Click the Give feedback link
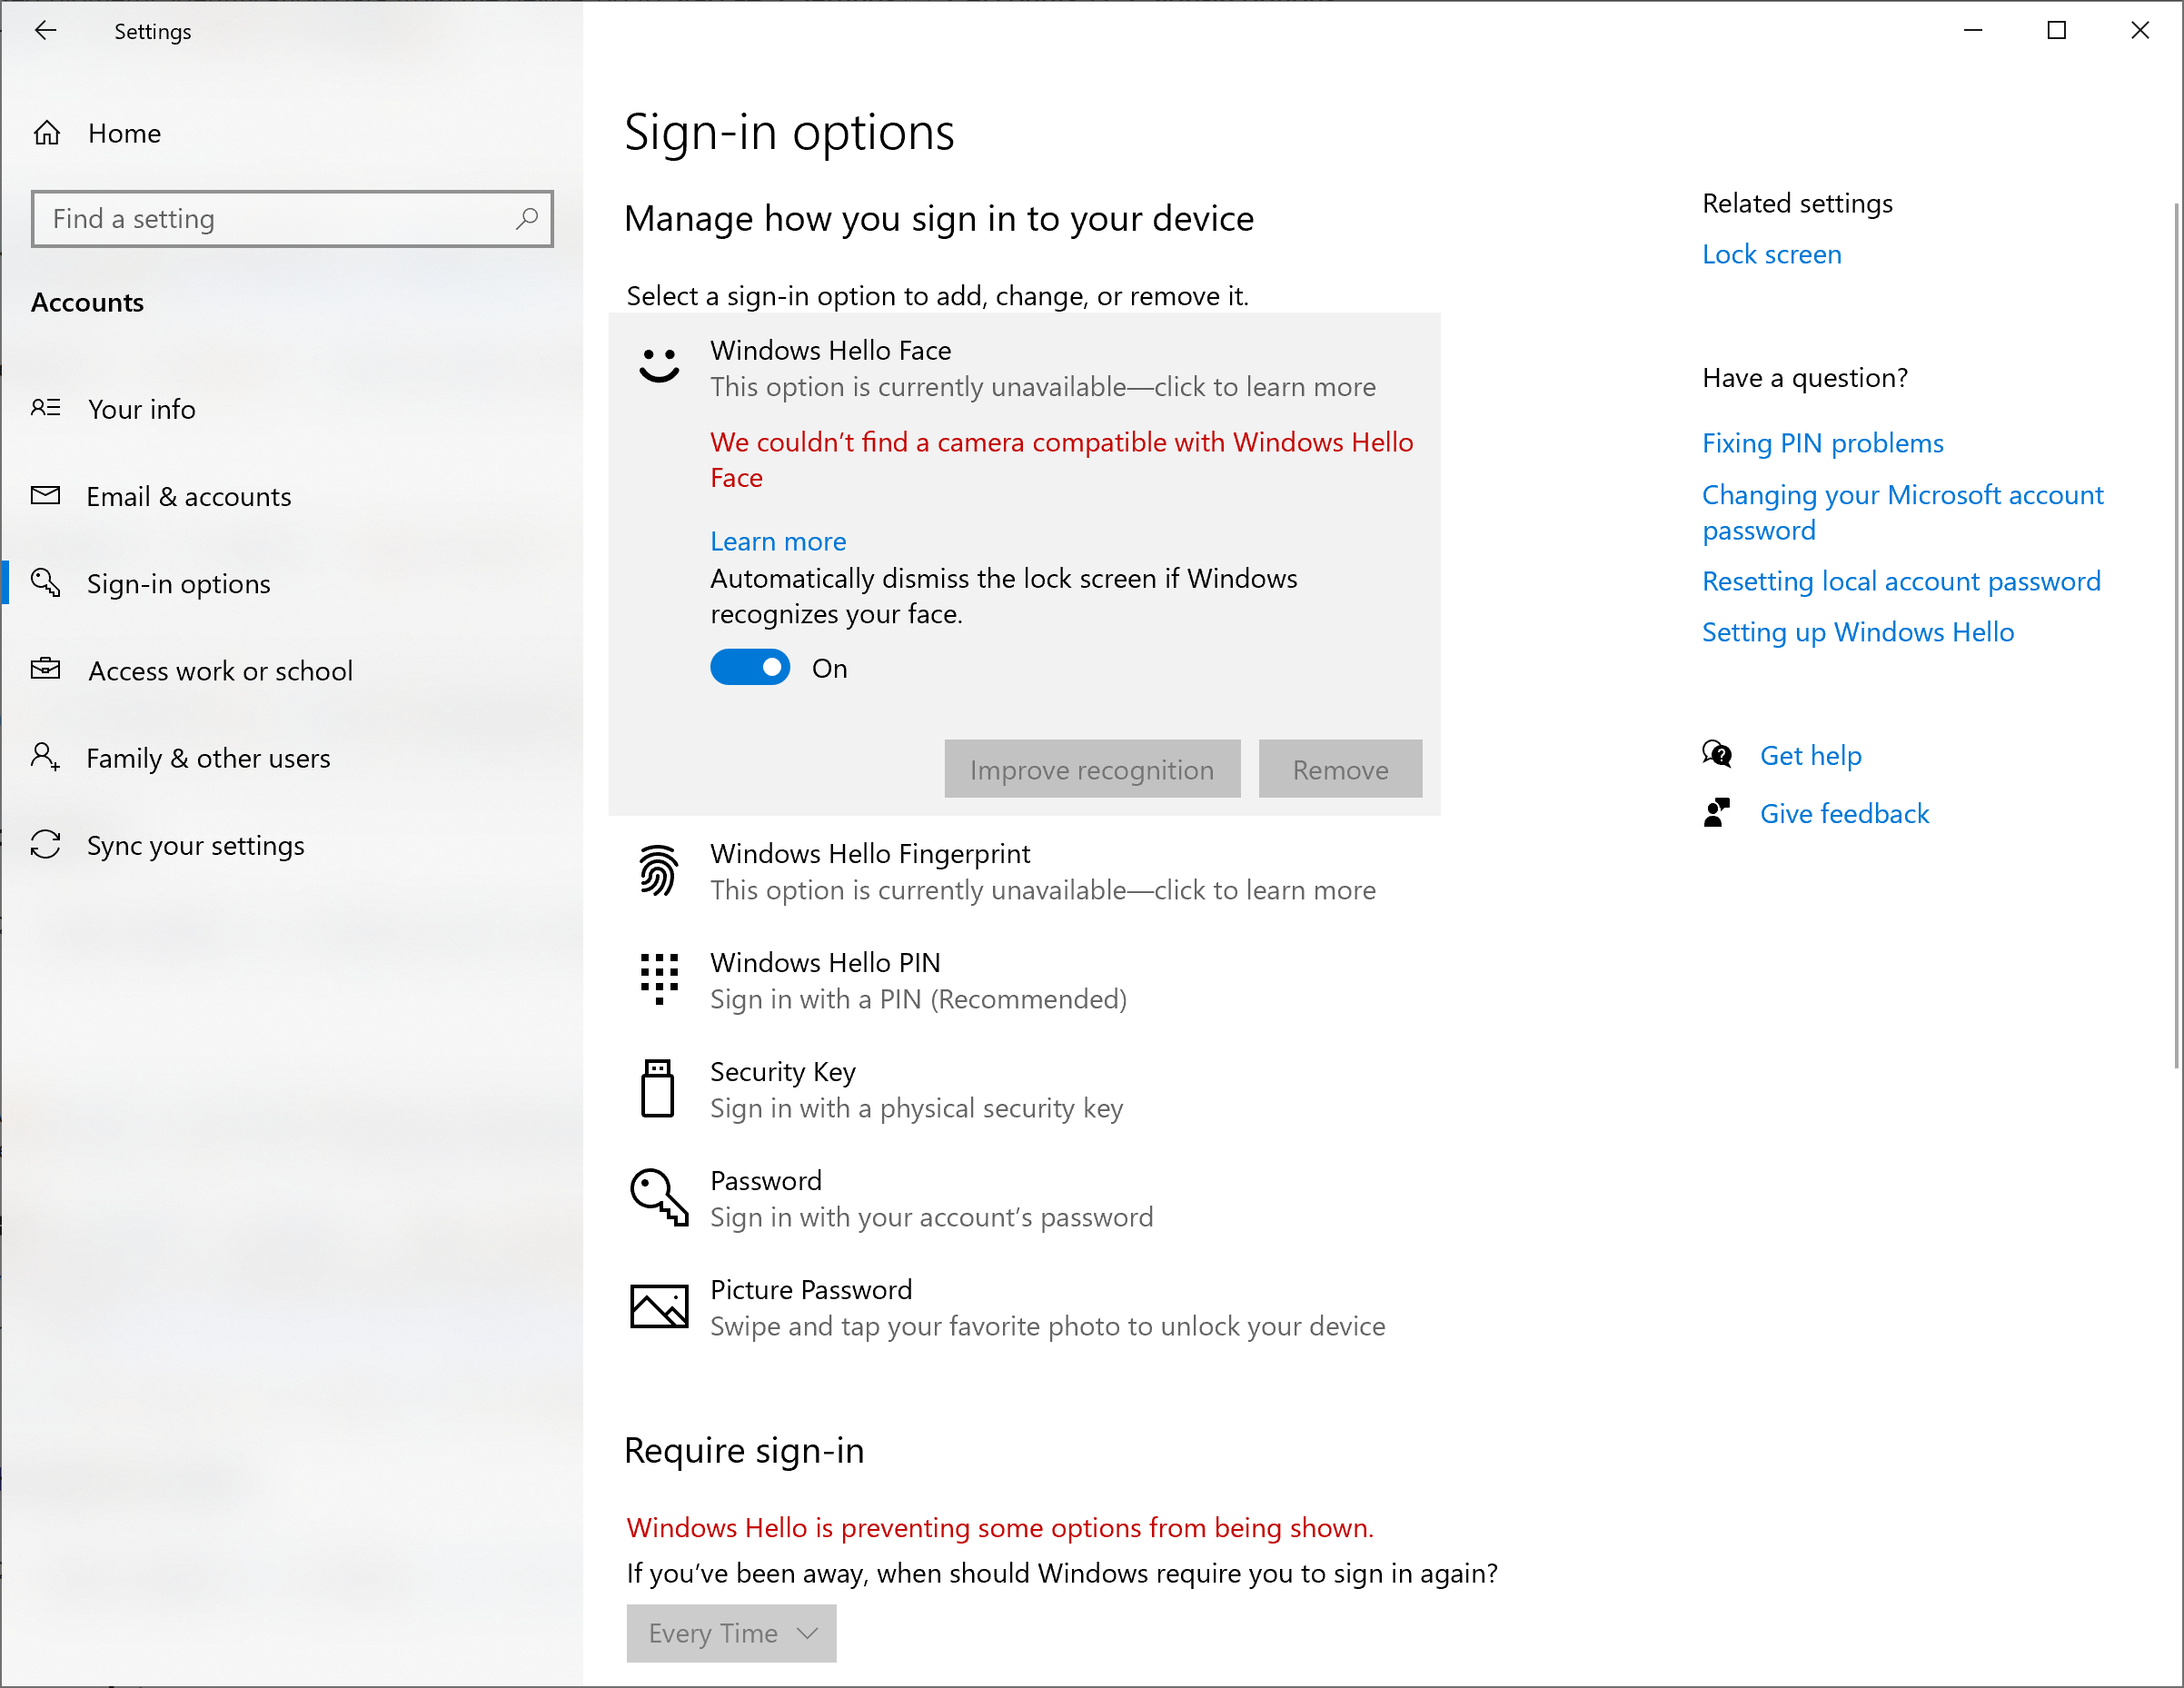 point(1844,814)
